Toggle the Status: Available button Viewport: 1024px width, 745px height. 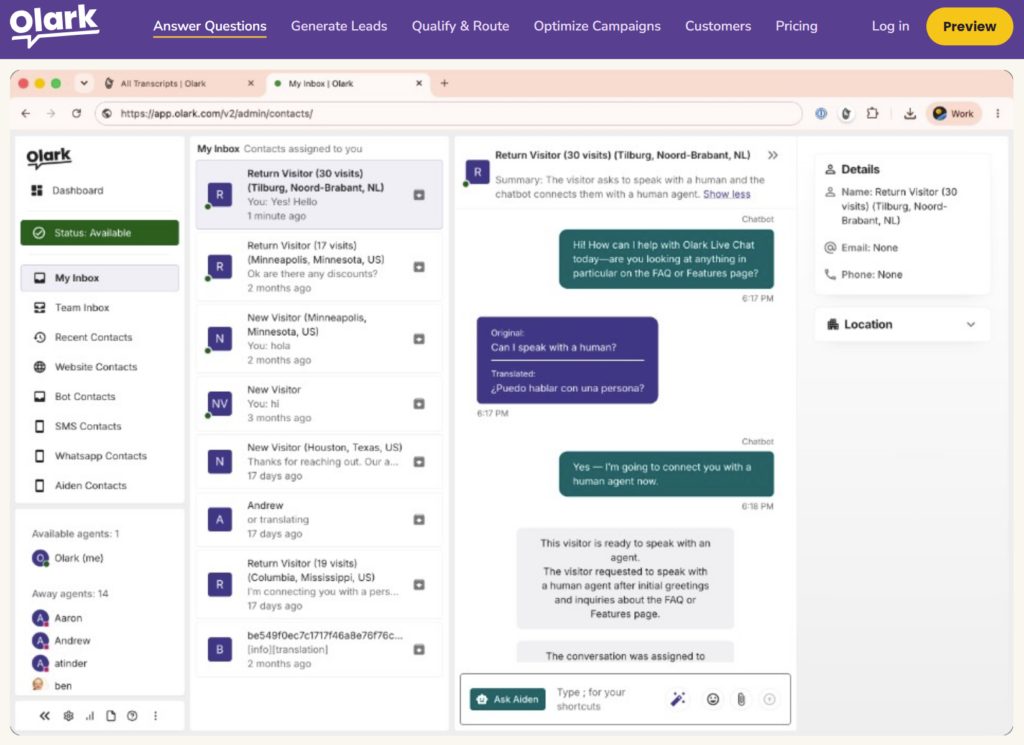[100, 233]
